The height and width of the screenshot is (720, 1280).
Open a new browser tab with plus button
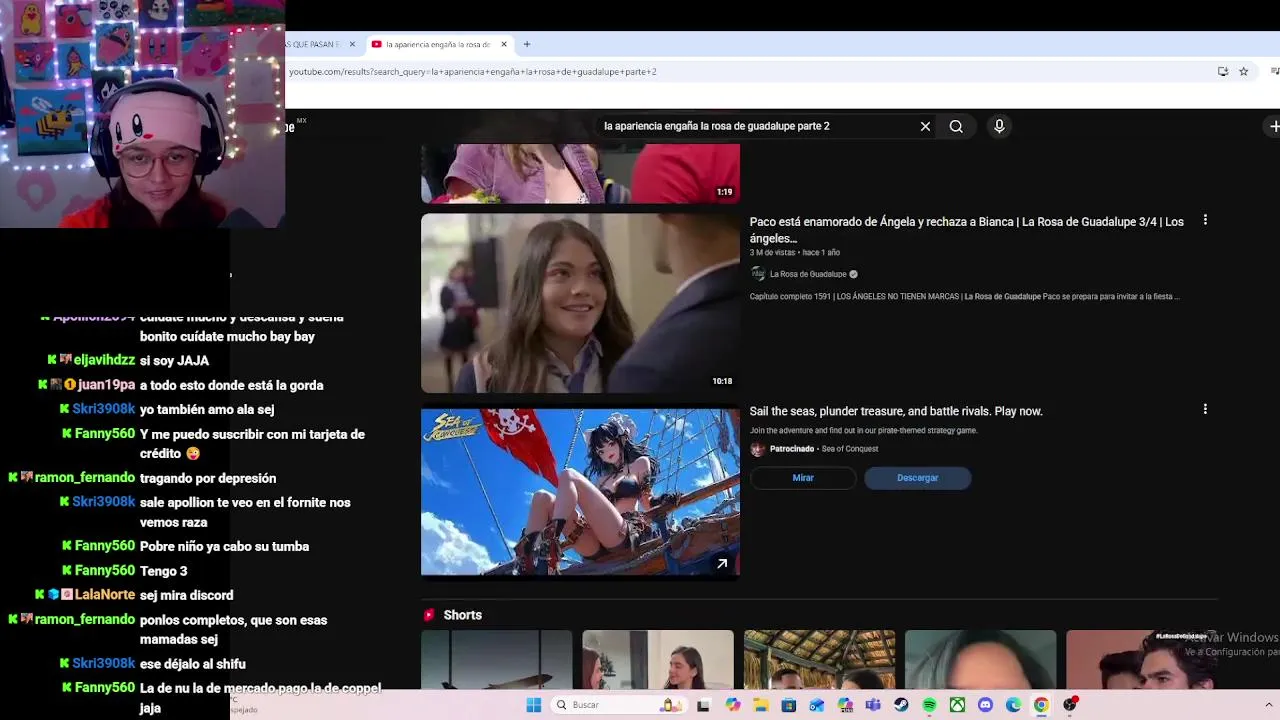(x=527, y=44)
